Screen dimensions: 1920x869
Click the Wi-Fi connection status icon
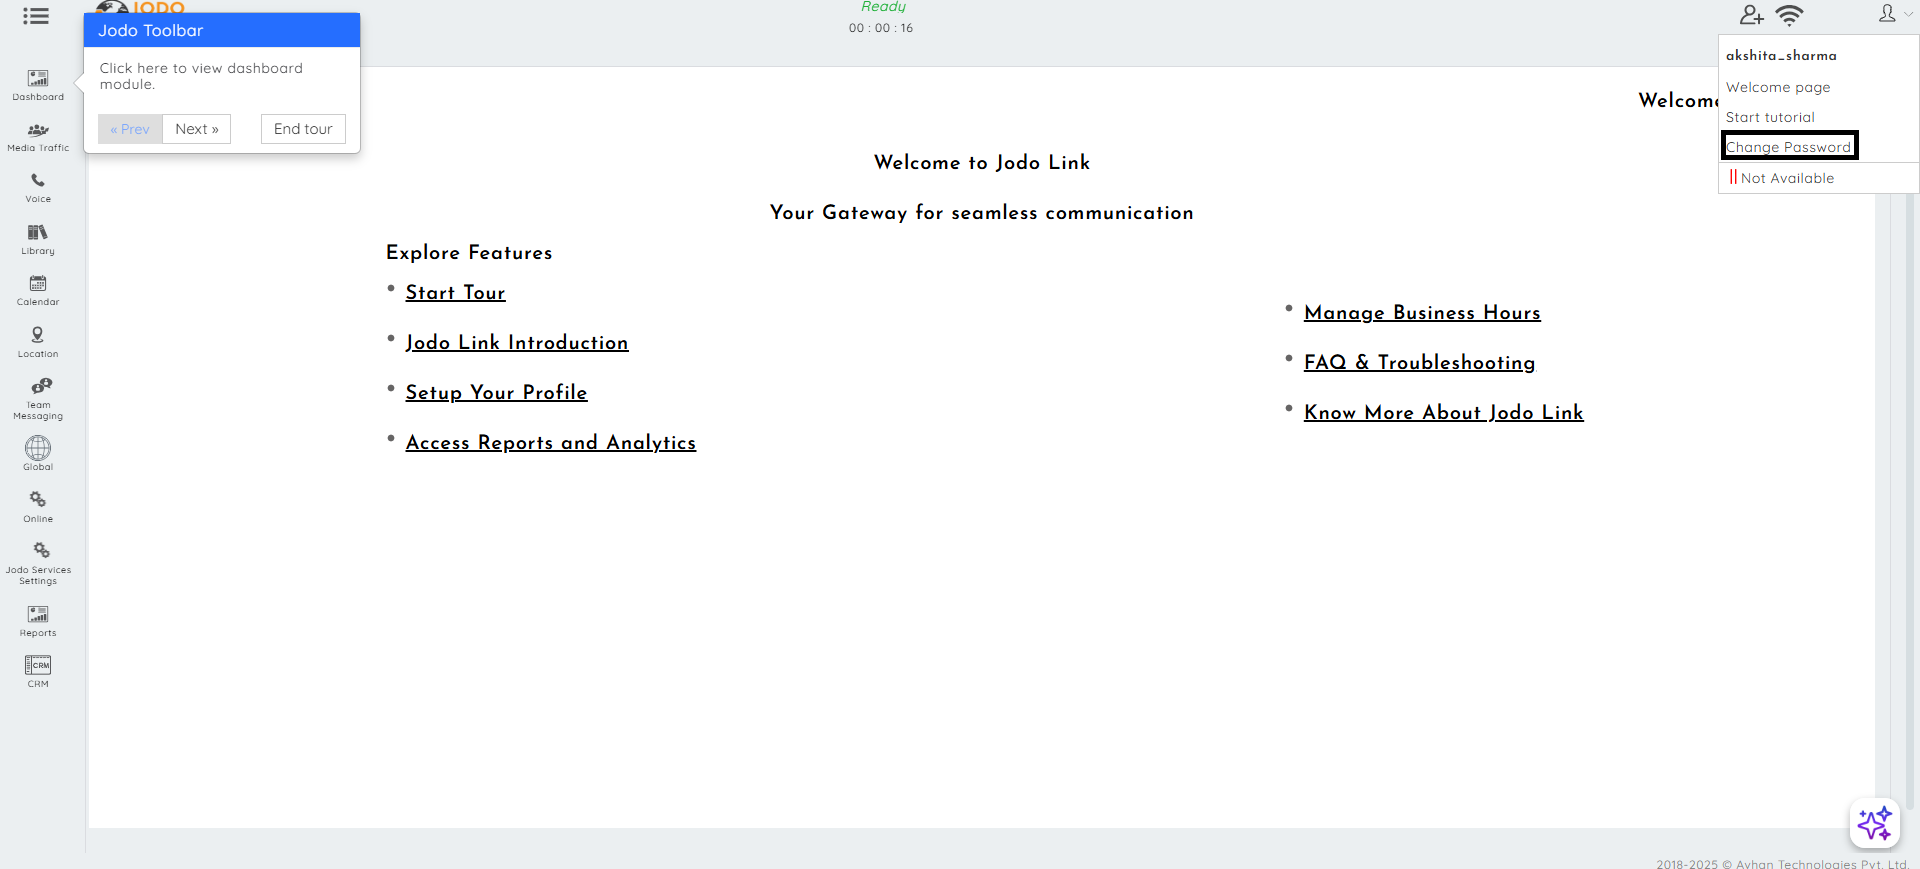(x=1789, y=15)
